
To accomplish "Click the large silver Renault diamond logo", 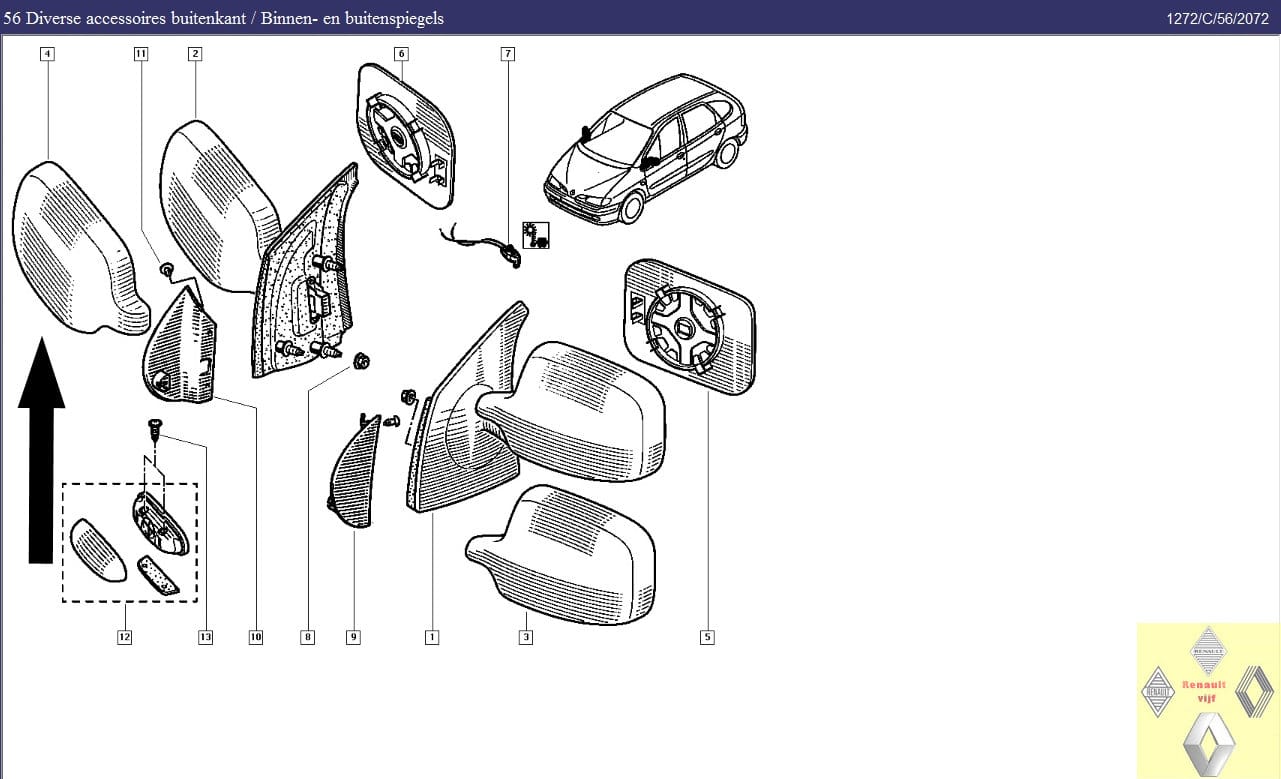I will 1208,743.
